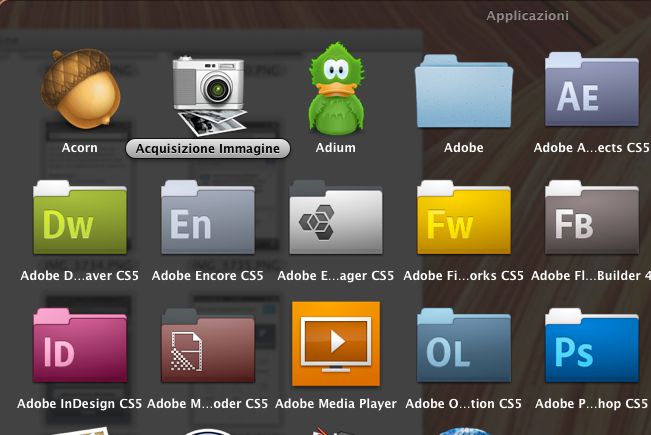Open the En Adobe Encore CS5 folder

(208, 217)
